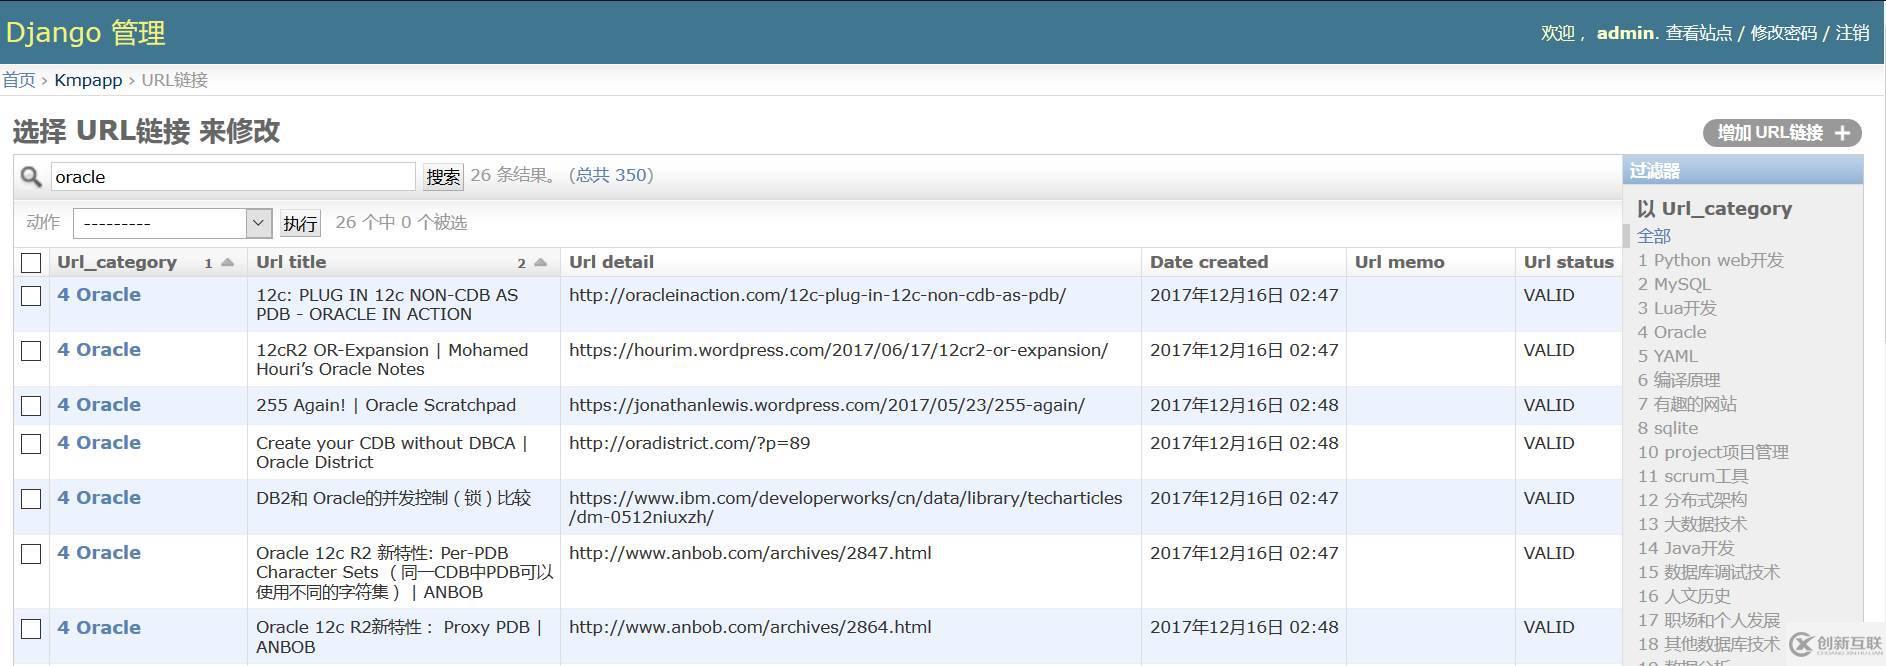Sort by Url title column header
This screenshot has height=666, width=1886.
(x=291, y=262)
